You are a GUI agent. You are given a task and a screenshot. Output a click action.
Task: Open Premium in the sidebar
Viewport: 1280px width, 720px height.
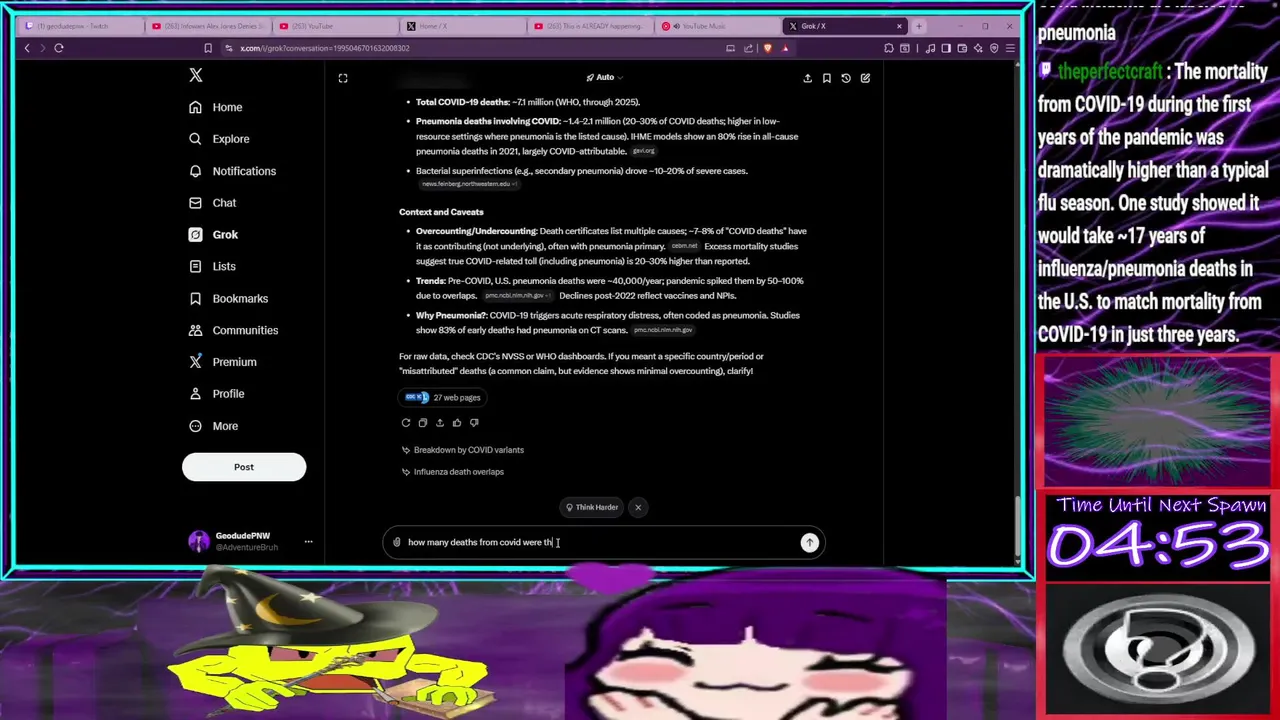pyautogui.click(x=223, y=362)
